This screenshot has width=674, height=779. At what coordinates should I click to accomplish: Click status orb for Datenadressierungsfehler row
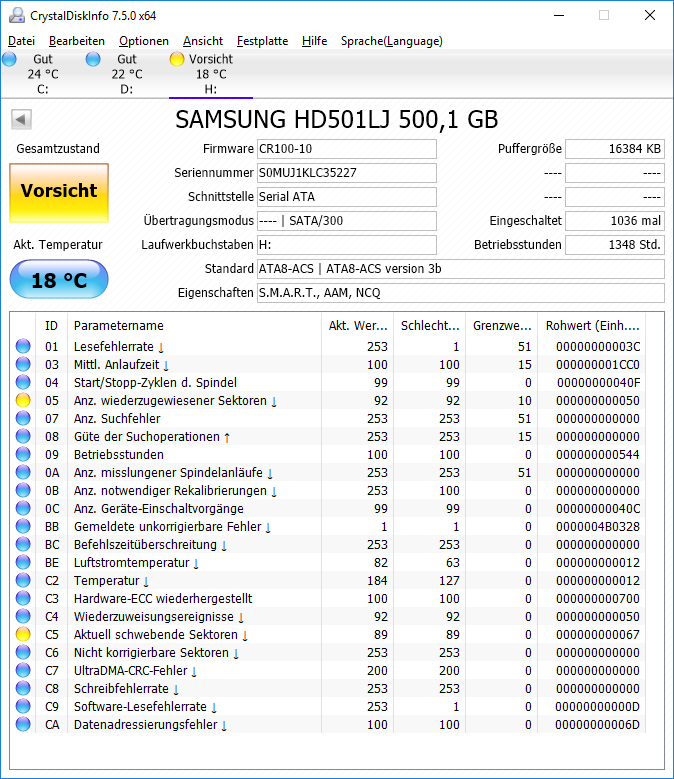coord(23,724)
